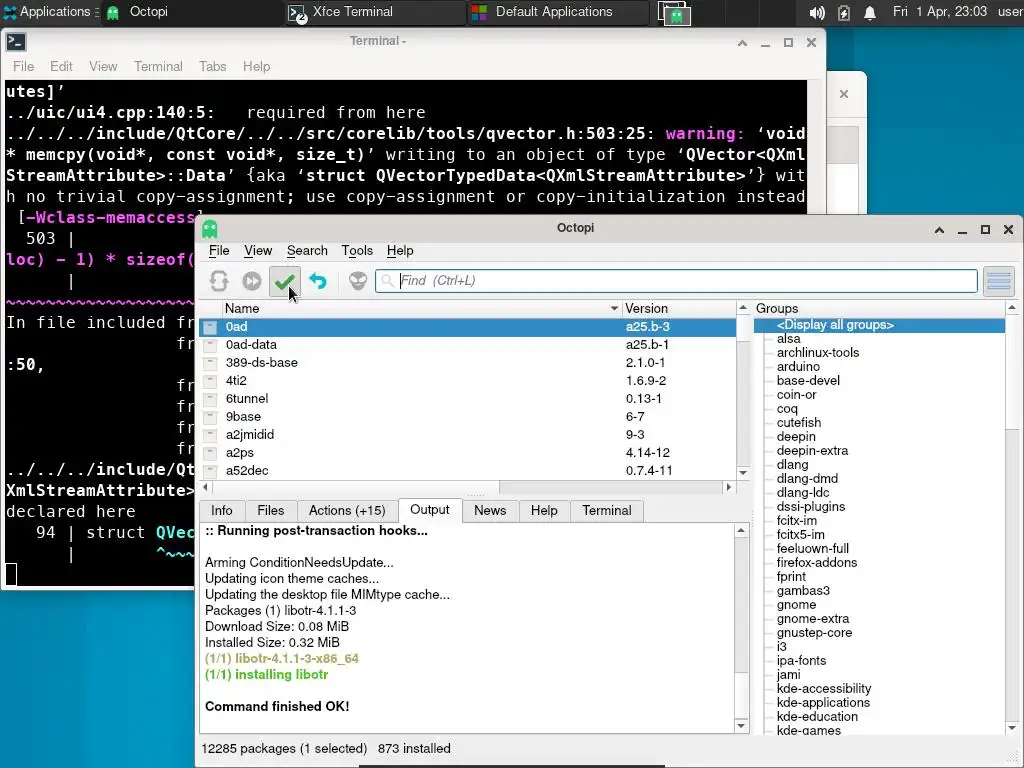Open Octopi Search menu
1024x768 pixels.
click(x=307, y=251)
